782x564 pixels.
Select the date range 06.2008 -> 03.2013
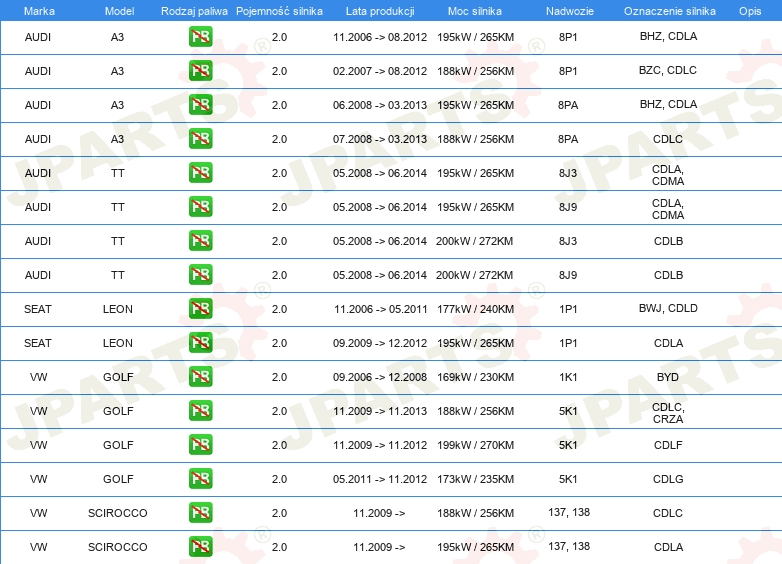[x=380, y=105]
